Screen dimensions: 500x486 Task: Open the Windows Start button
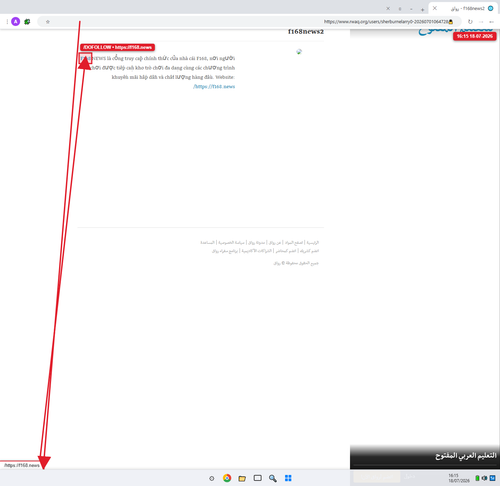(288, 478)
